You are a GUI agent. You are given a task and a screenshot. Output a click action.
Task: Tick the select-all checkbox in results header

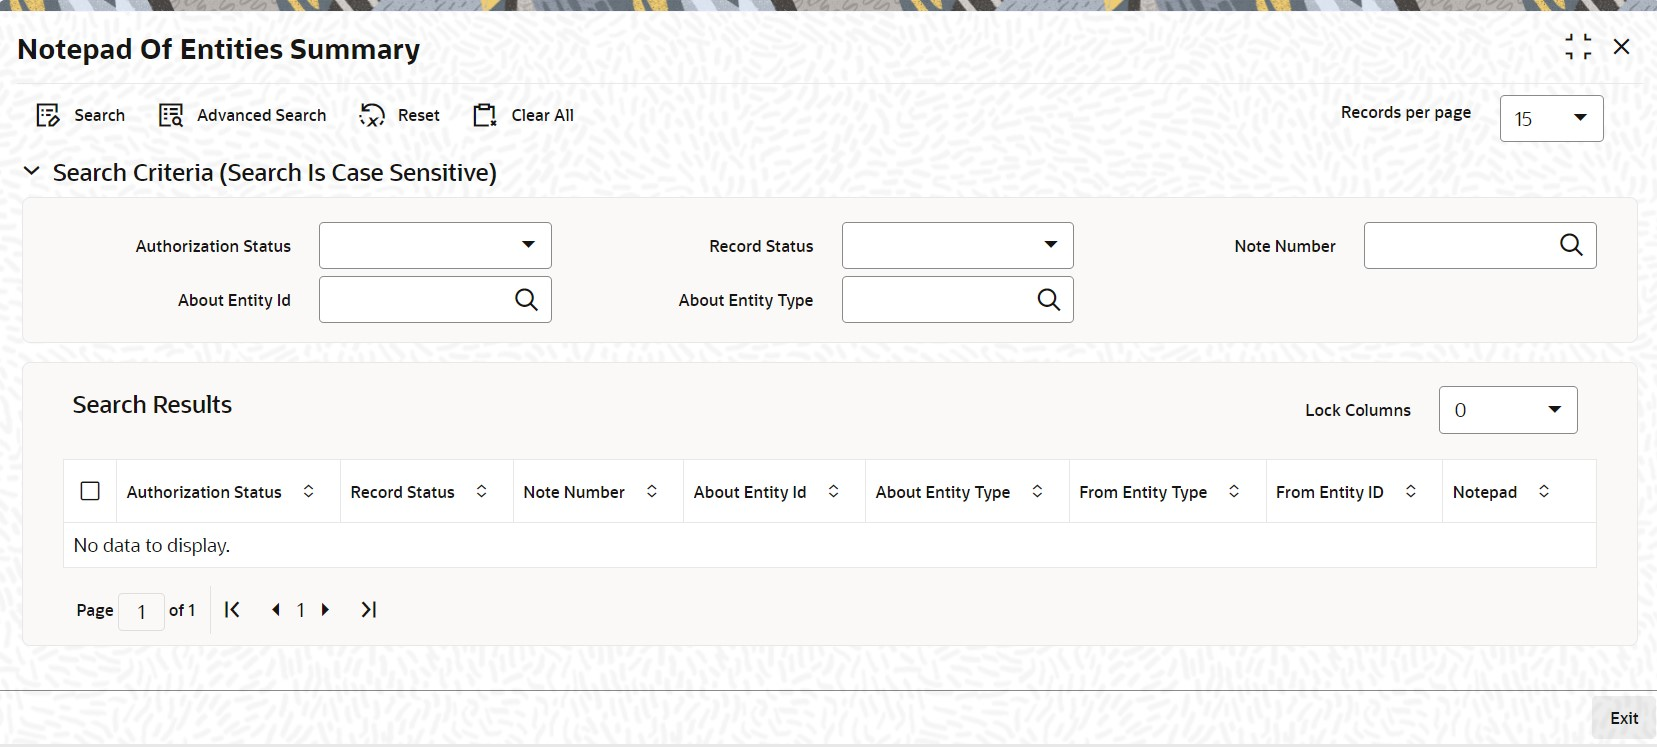click(x=90, y=491)
